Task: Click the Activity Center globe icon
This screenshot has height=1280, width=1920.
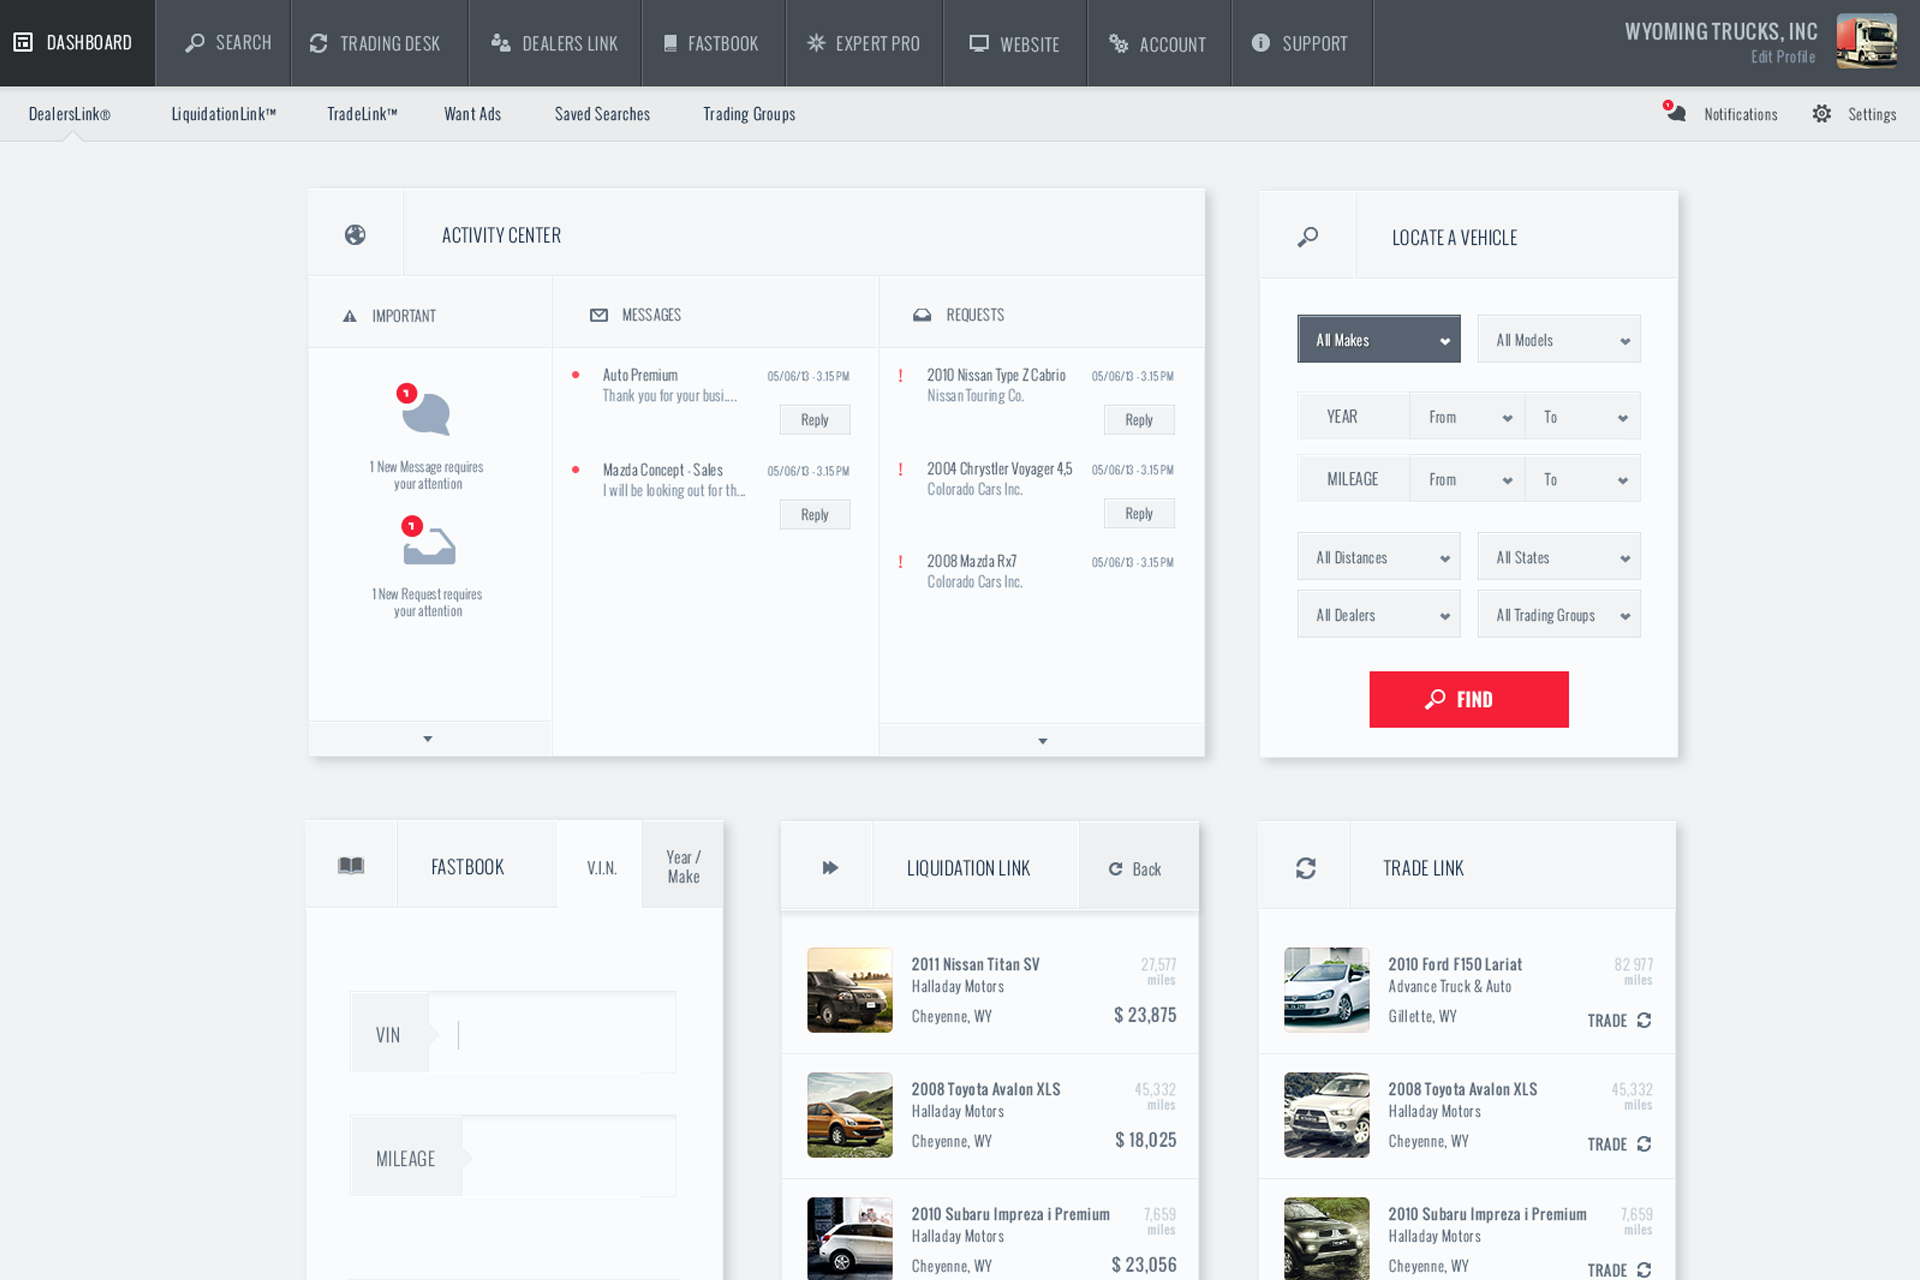Action: point(355,235)
